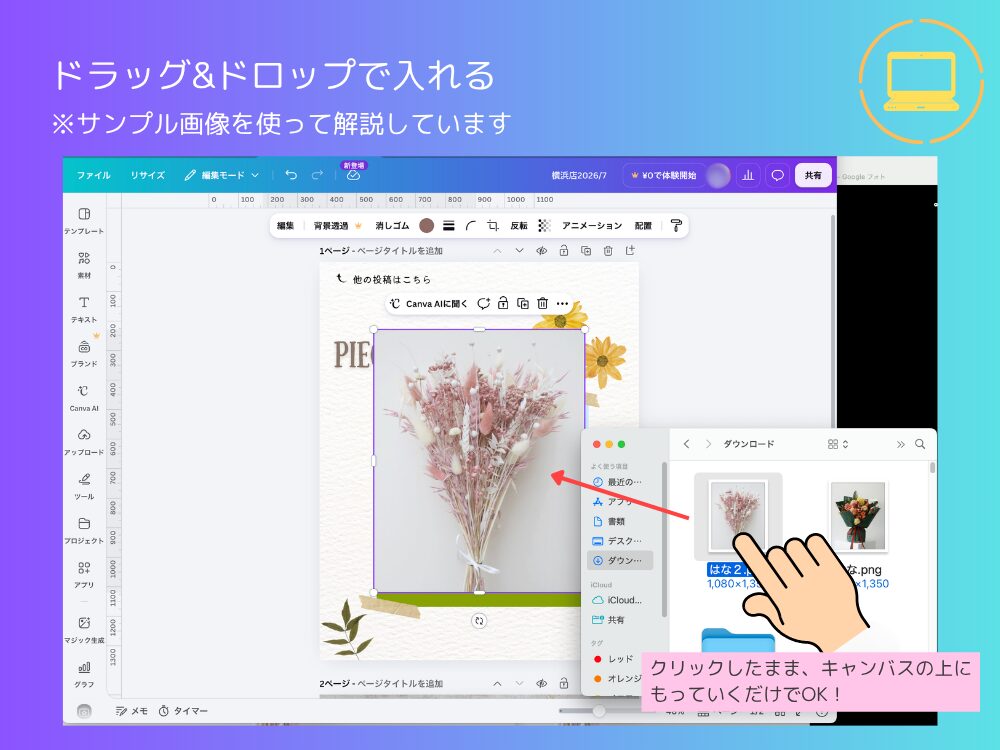The height and width of the screenshot is (750, 1000).
Task: Click the 共有 share button in Canva
Action: click(x=813, y=175)
